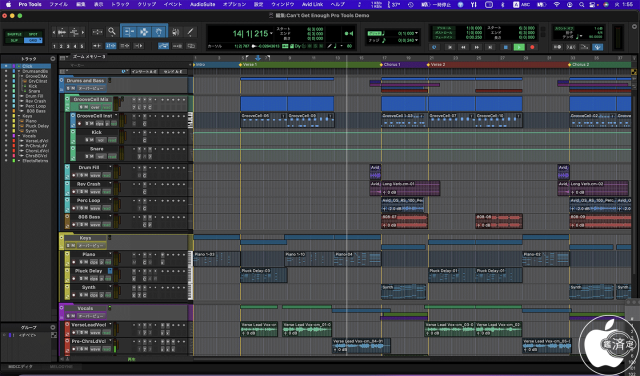Click the インサート A-E column header

pyautogui.click(x=144, y=72)
